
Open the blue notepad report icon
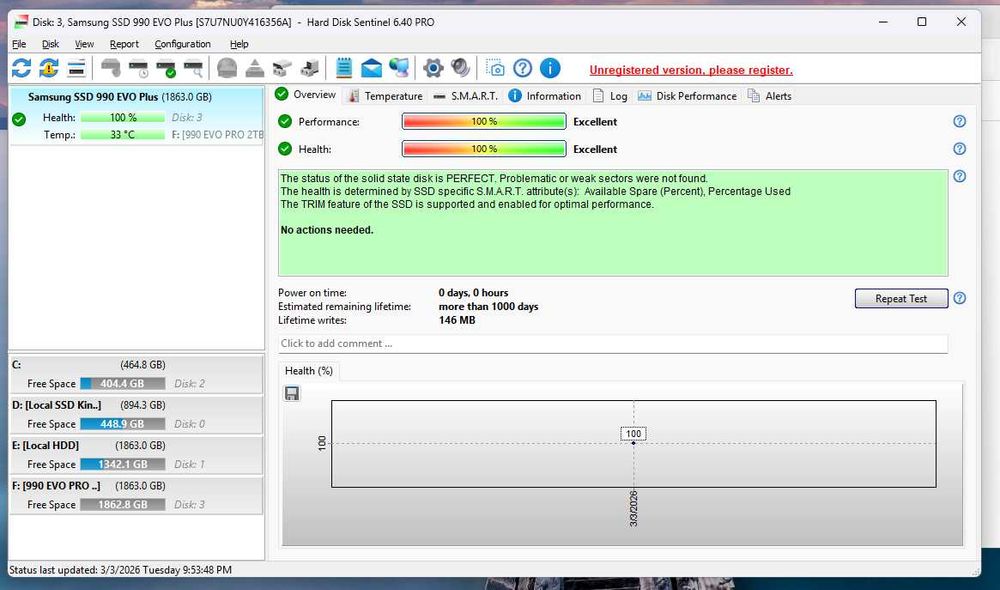coord(344,68)
